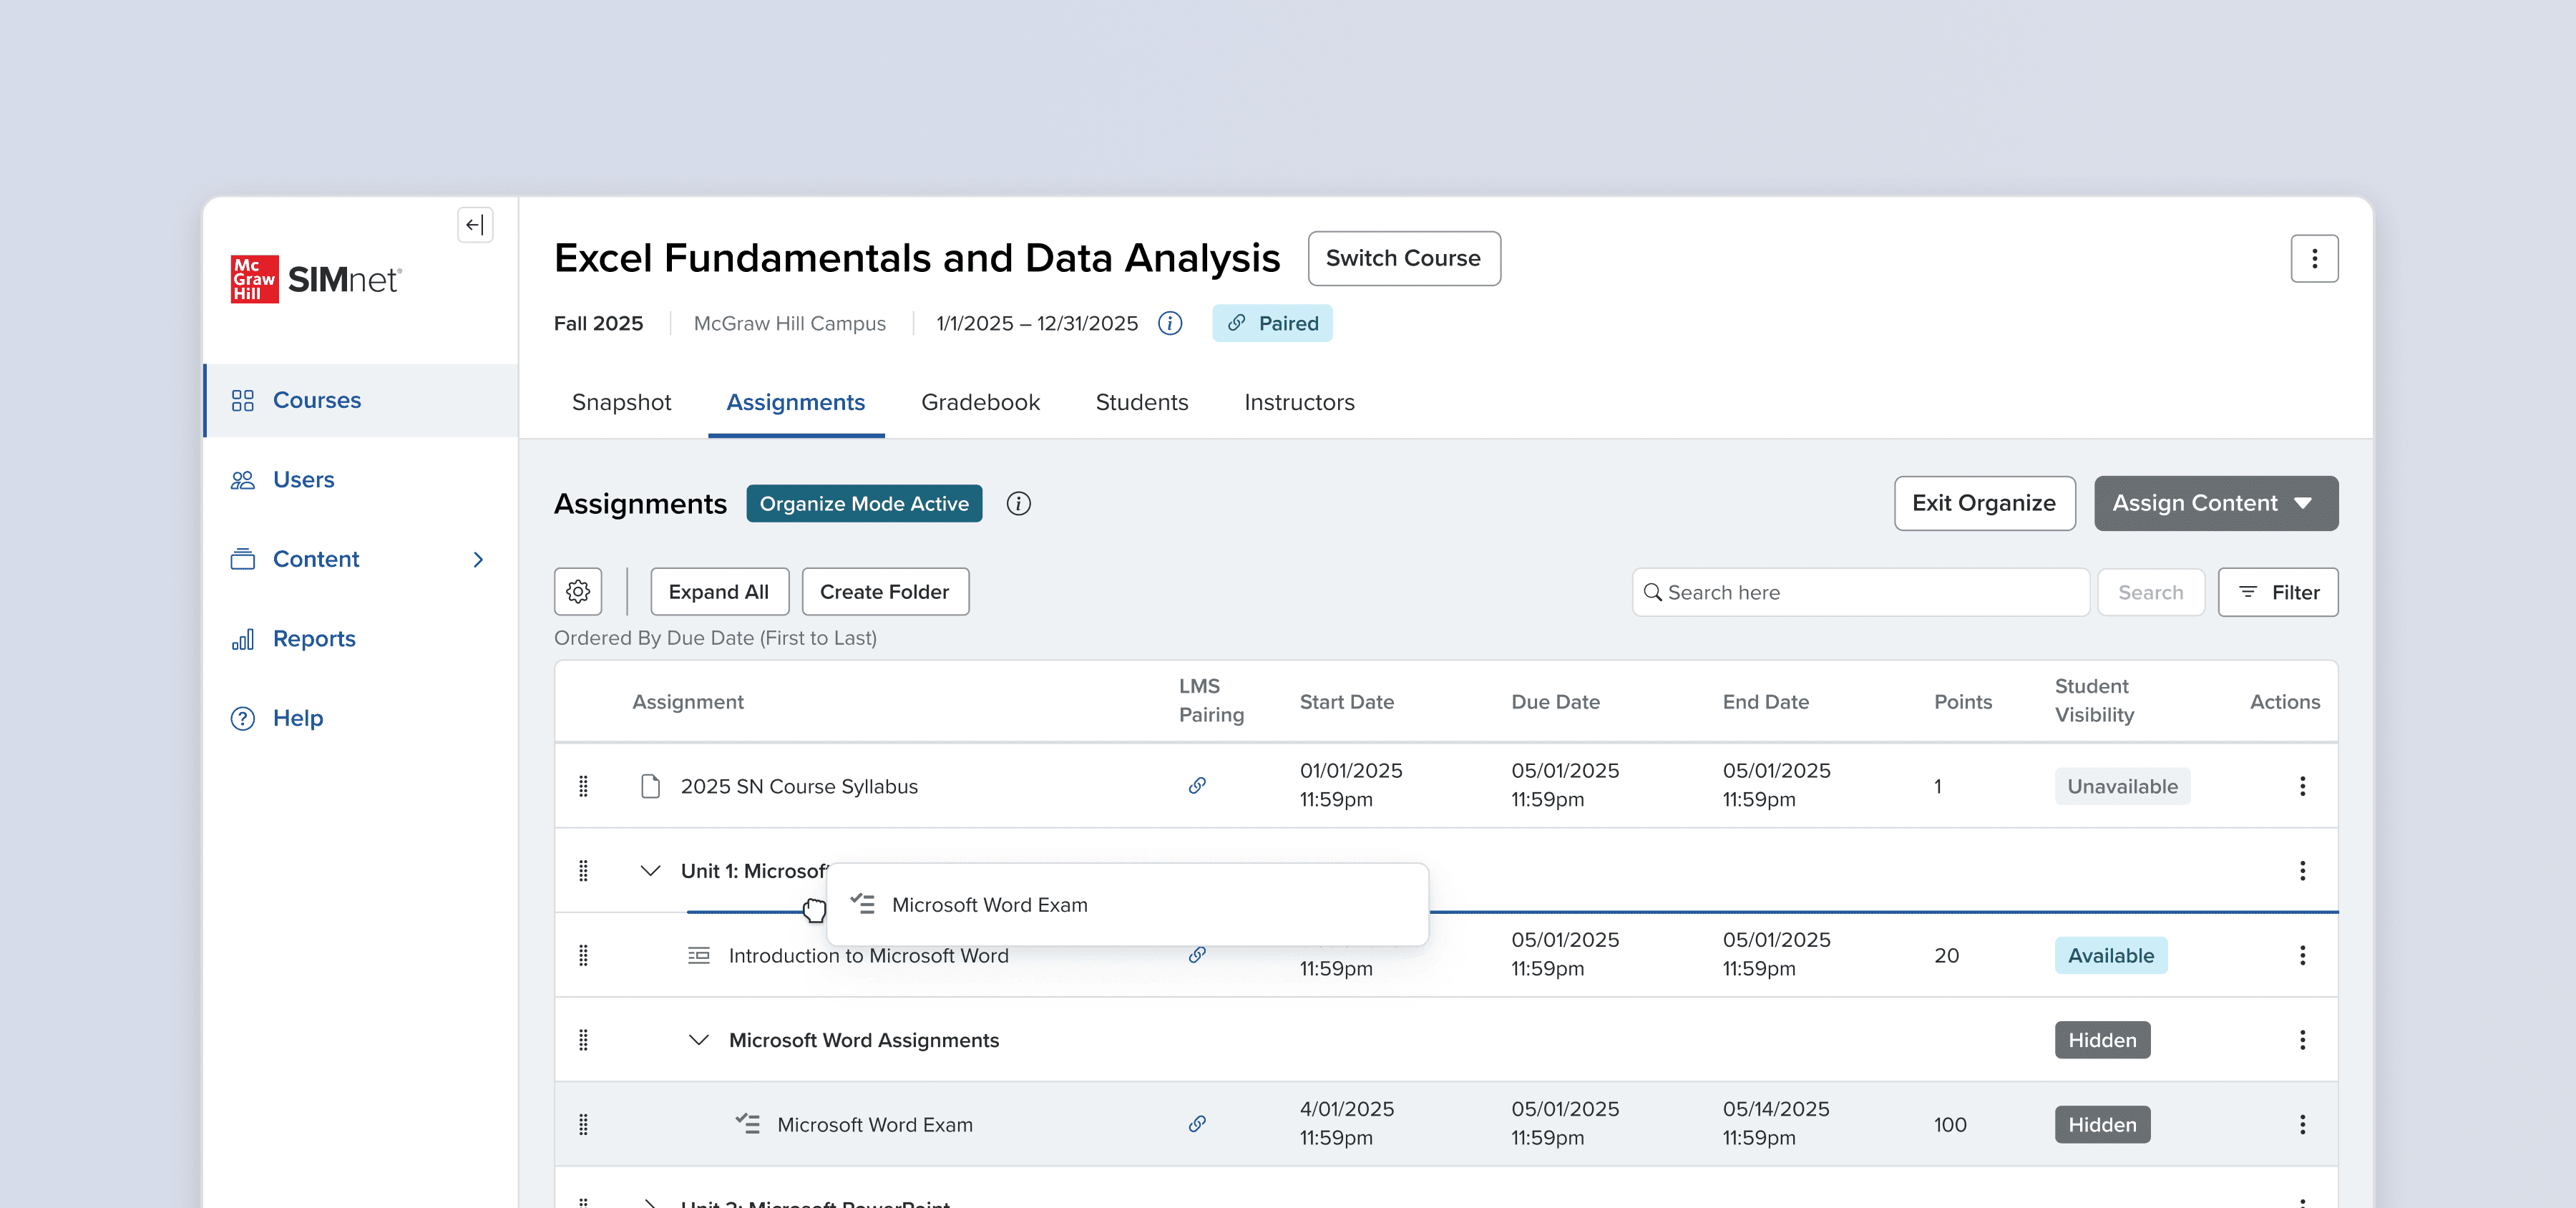Image resolution: width=2576 pixels, height=1208 pixels.
Task: Click the course dates info icon
Action: [1169, 323]
